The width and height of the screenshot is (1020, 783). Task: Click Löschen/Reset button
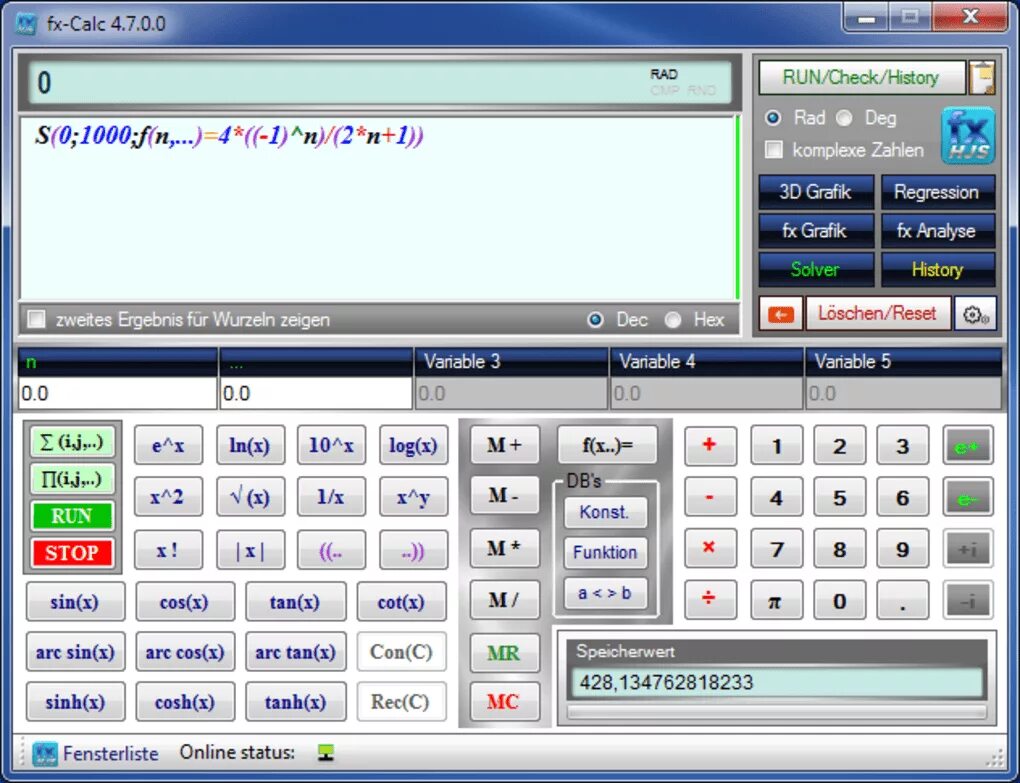pos(878,314)
